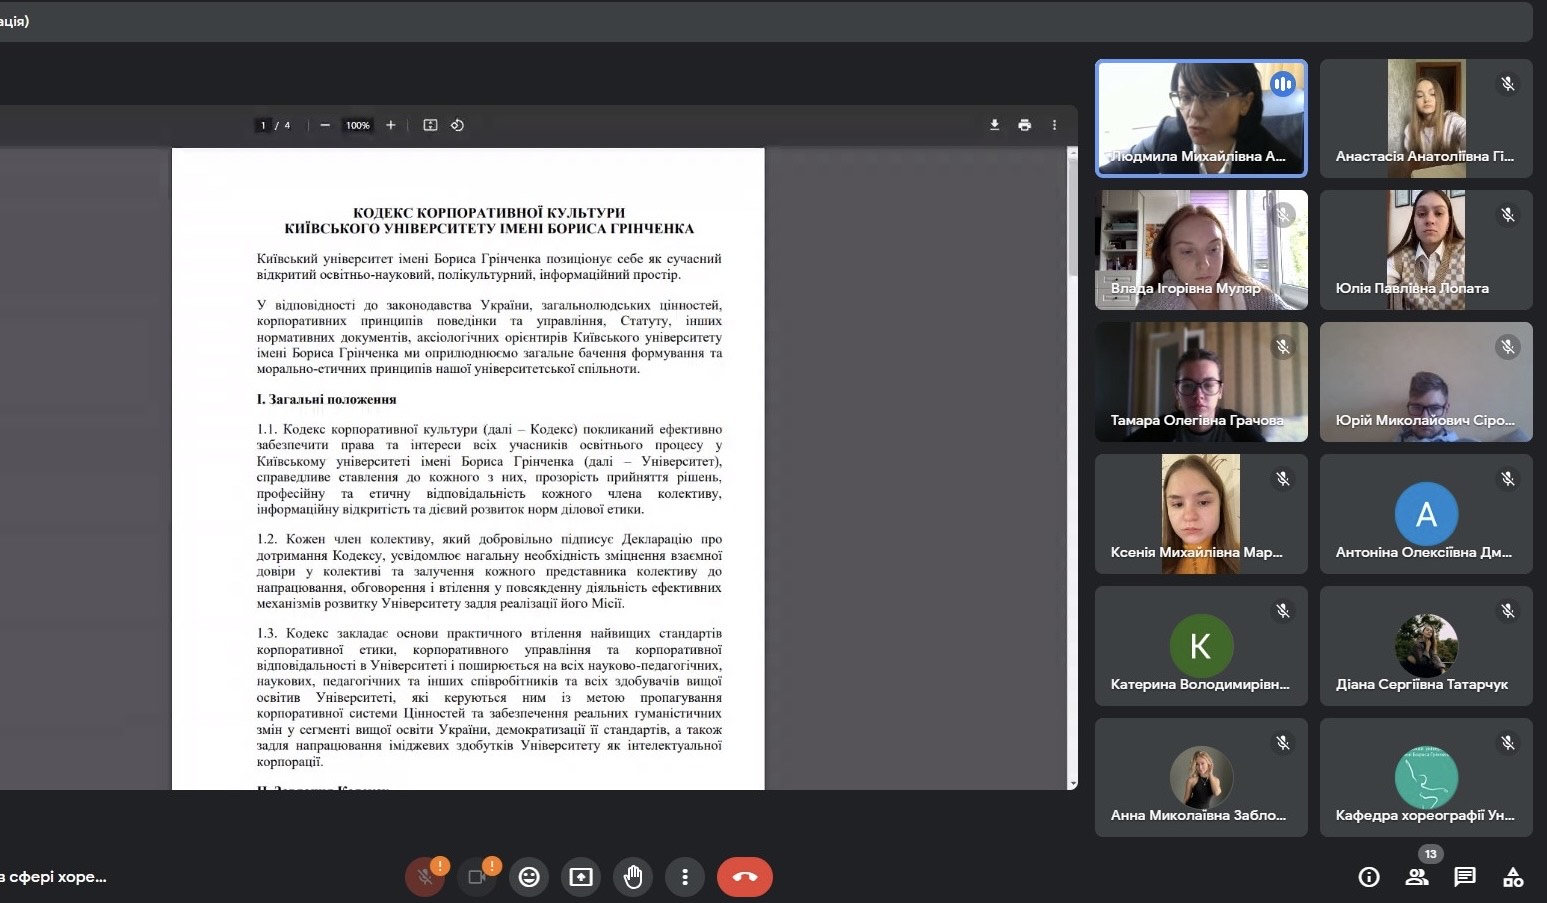The width and height of the screenshot is (1547, 903).
Task: Rotate the PDF page counterclockwise
Action: tap(457, 125)
